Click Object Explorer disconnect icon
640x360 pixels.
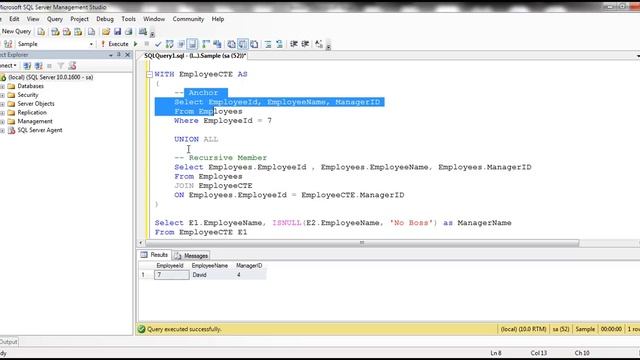coord(38,66)
